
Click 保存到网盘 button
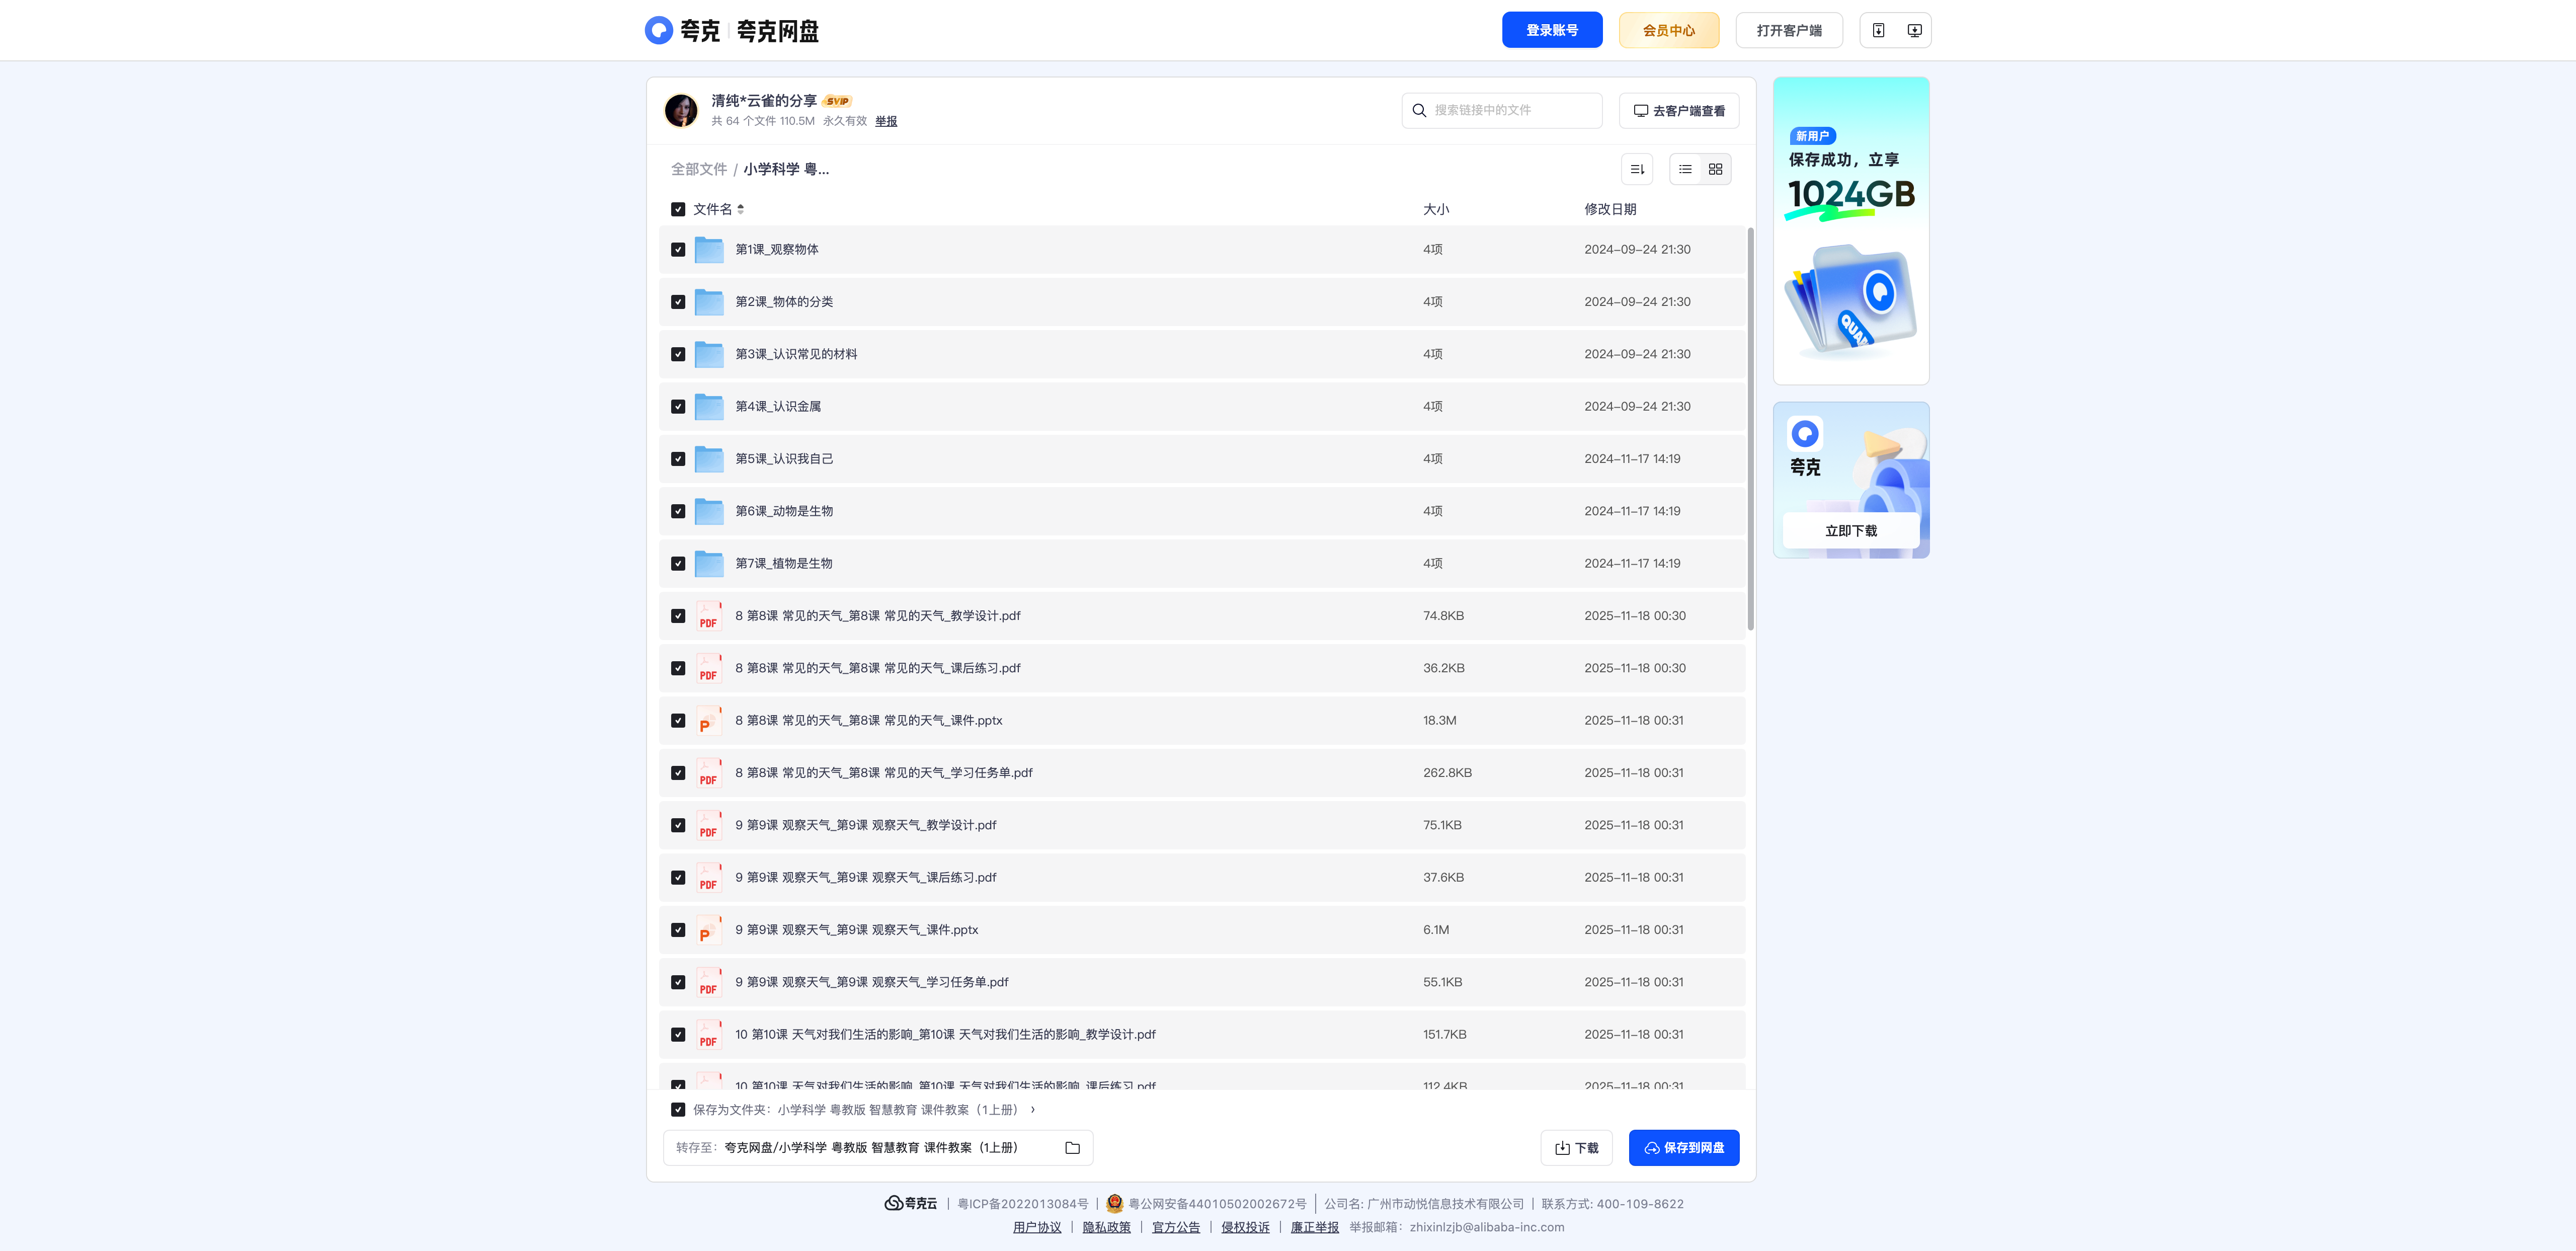[1684, 1148]
